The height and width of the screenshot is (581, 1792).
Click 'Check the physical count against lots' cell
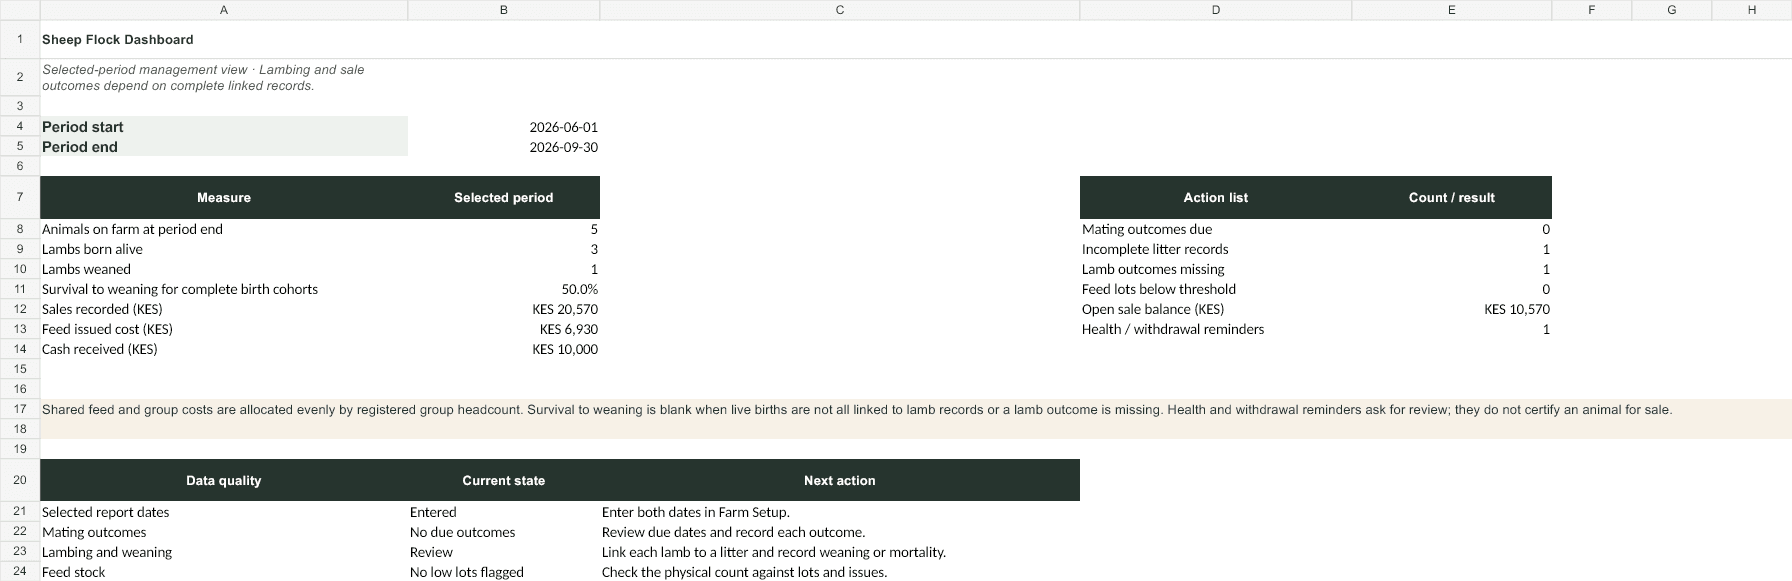(840, 572)
